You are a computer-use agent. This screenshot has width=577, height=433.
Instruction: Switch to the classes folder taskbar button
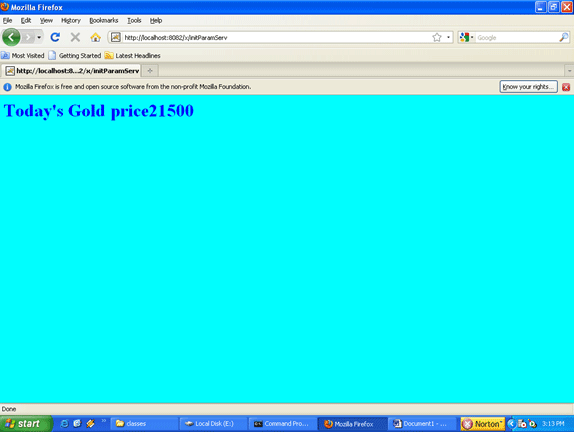(145, 424)
